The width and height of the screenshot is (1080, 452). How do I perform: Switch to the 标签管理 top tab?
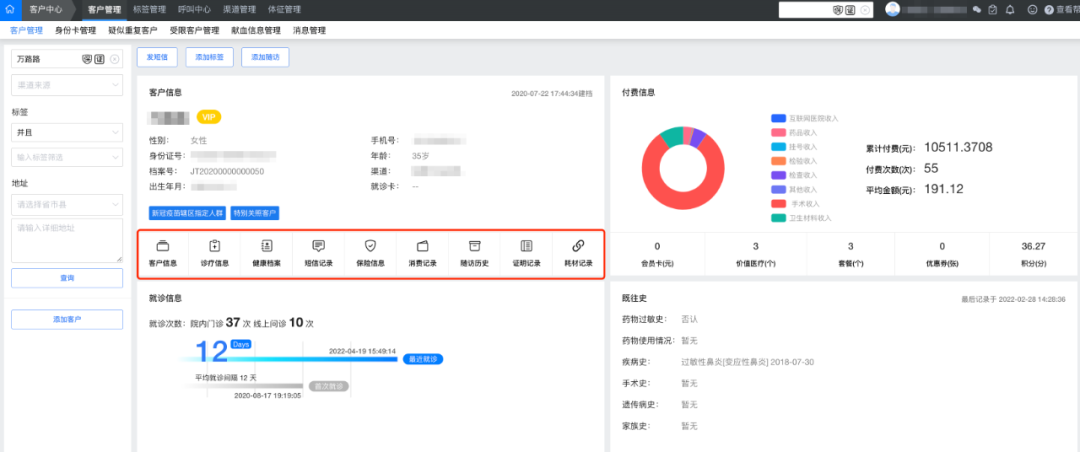[x=149, y=10]
